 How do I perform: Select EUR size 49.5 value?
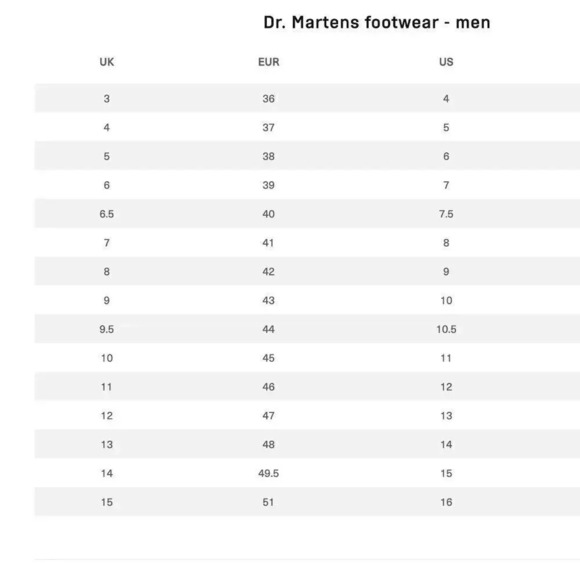(269, 474)
